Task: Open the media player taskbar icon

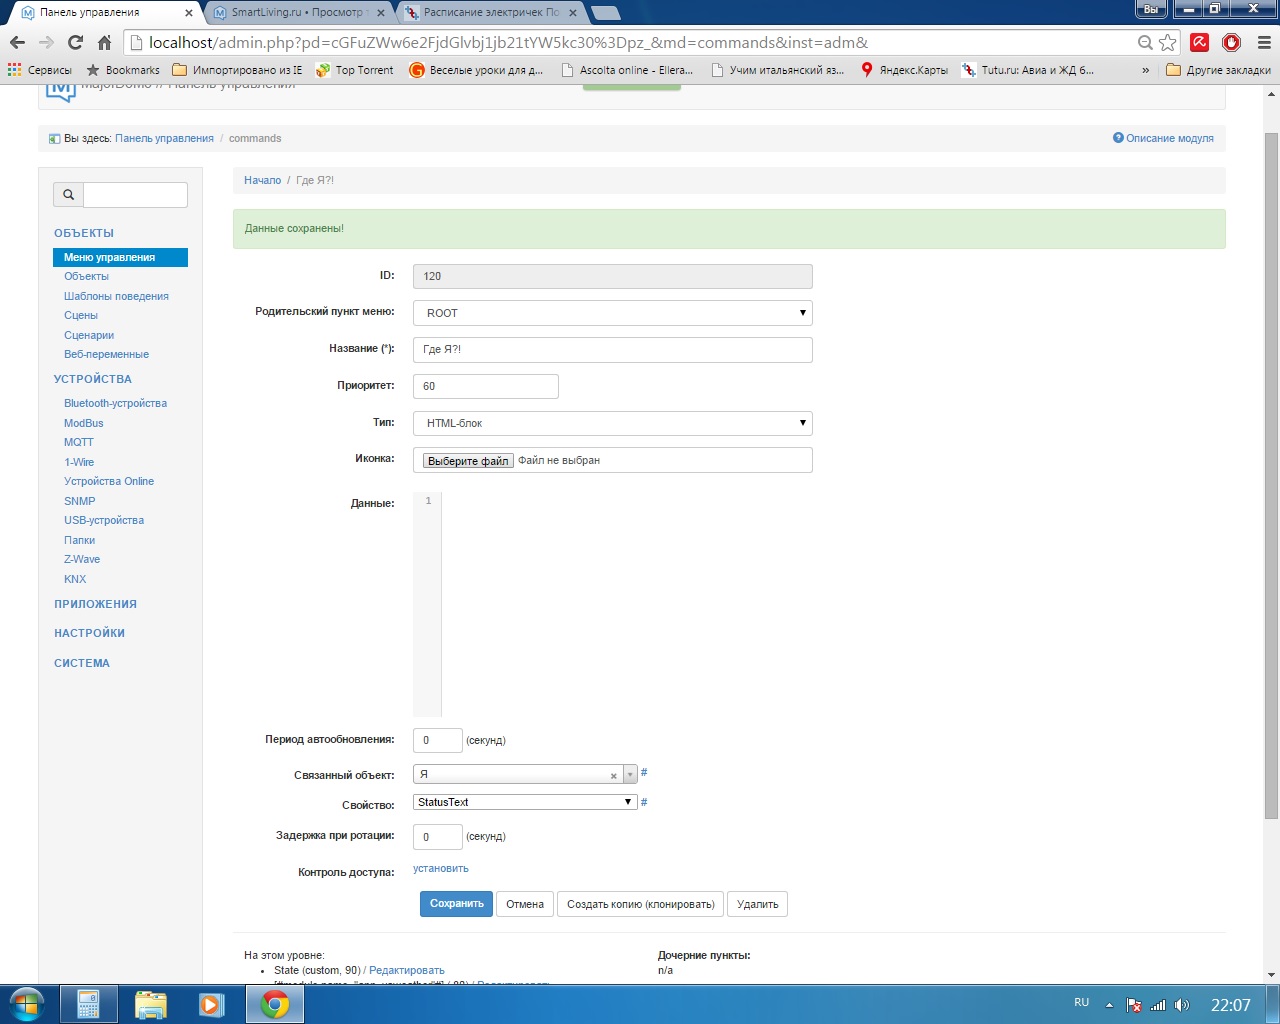Action: click(x=212, y=1004)
